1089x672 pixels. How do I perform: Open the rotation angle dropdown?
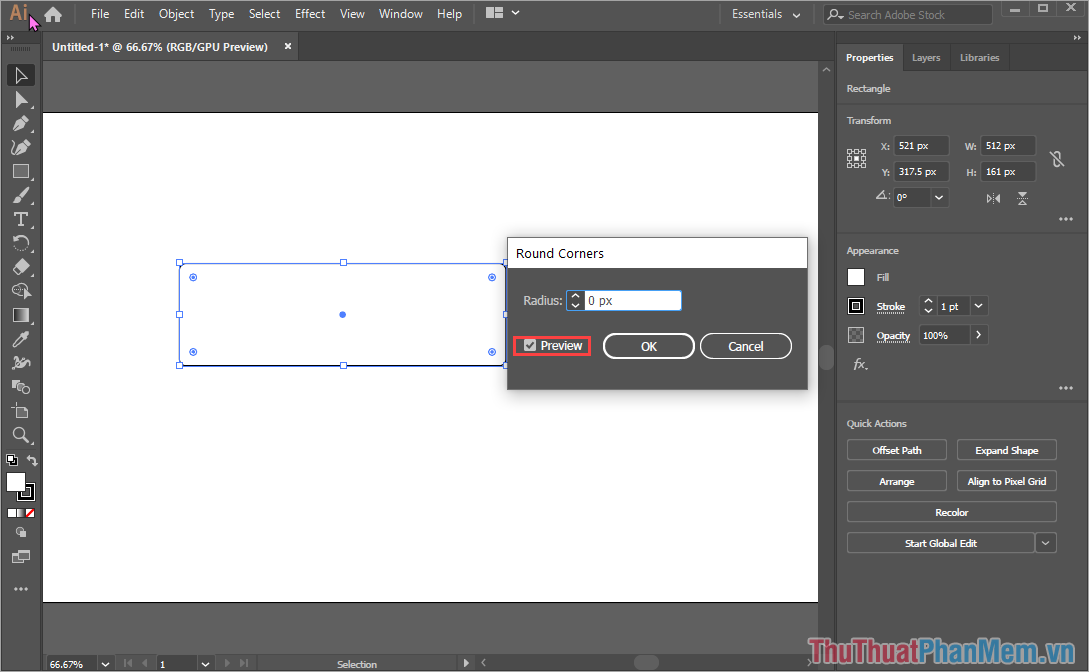[939, 198]
